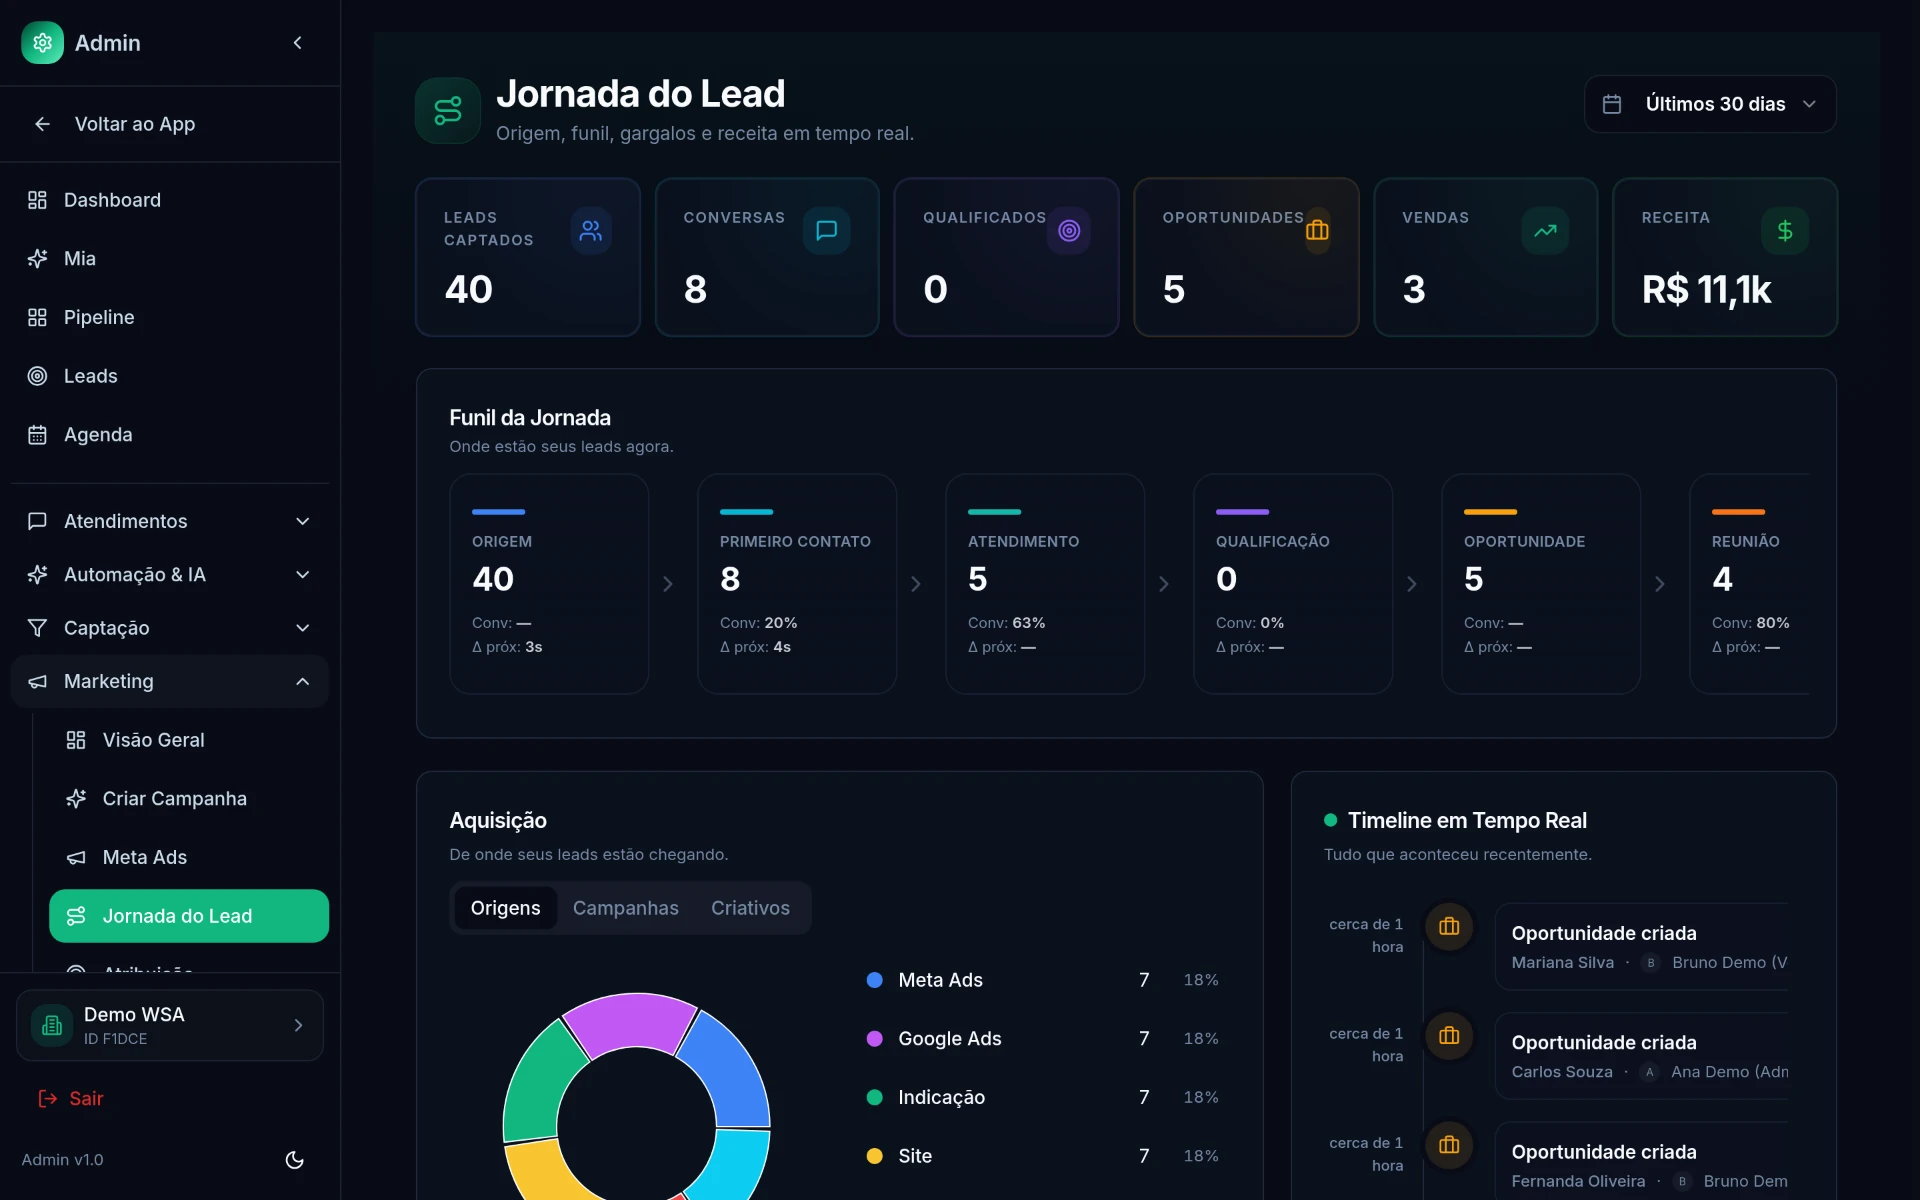Image resolution: width=1920 pixels, height=1200 pixels.
Task: Click the purple Google Ads legend dot
Action: pyautogui.click(x=874, y=1039)
